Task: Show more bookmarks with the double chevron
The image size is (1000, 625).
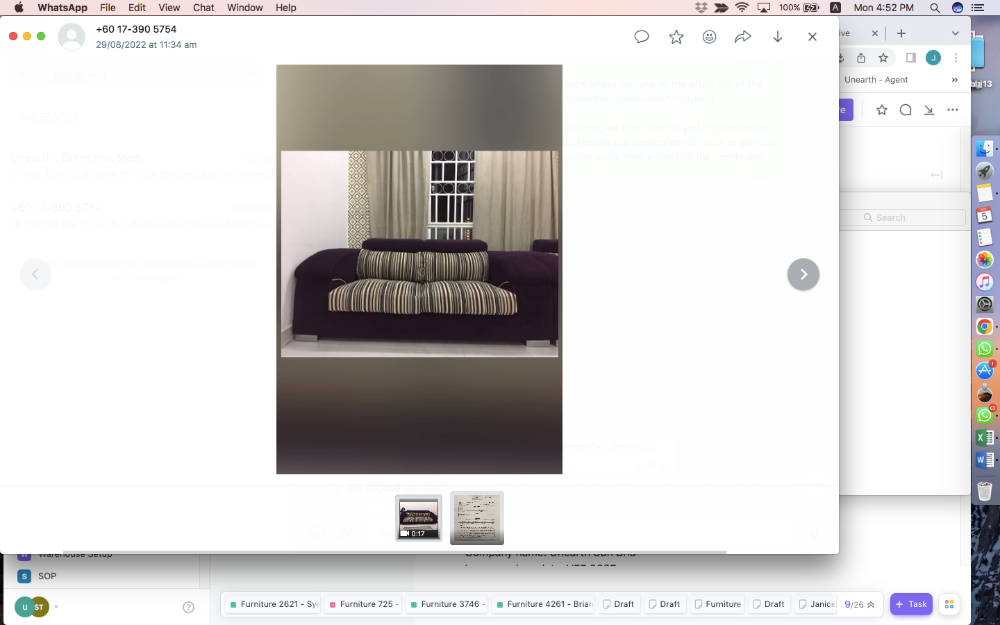Action: pos(954,80)
